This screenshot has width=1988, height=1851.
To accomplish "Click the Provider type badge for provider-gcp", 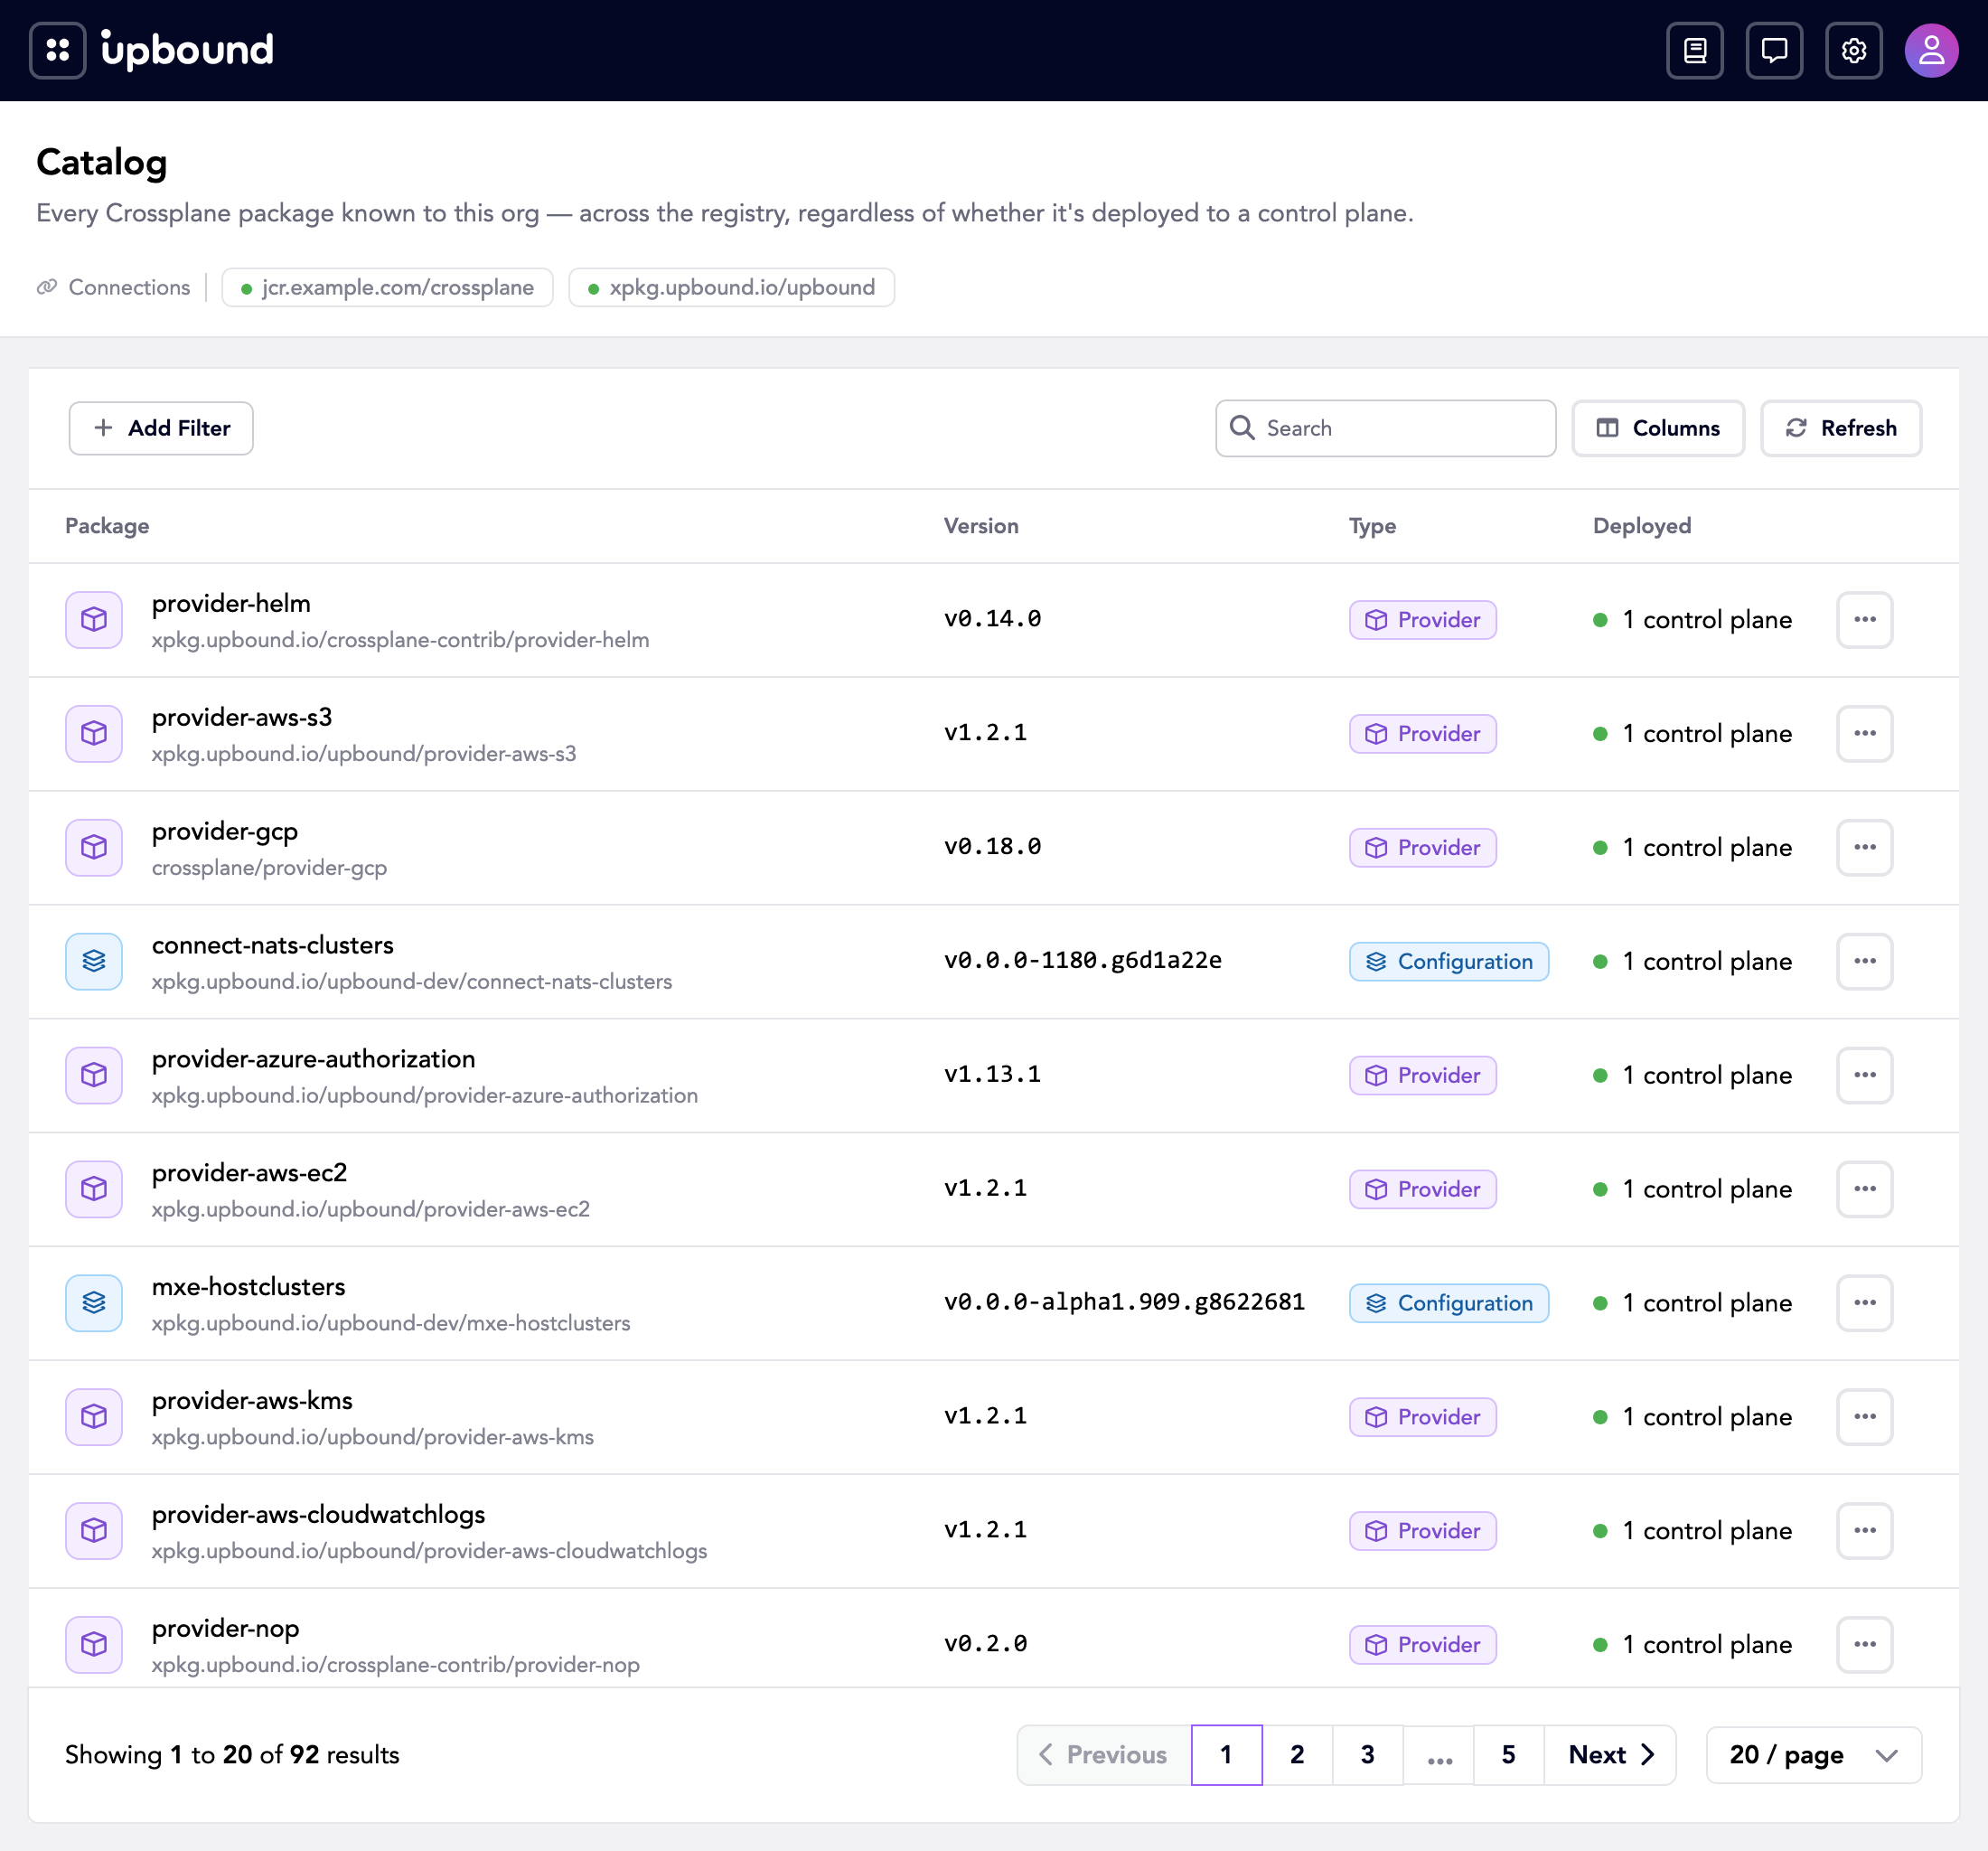I will (1422, 848).
